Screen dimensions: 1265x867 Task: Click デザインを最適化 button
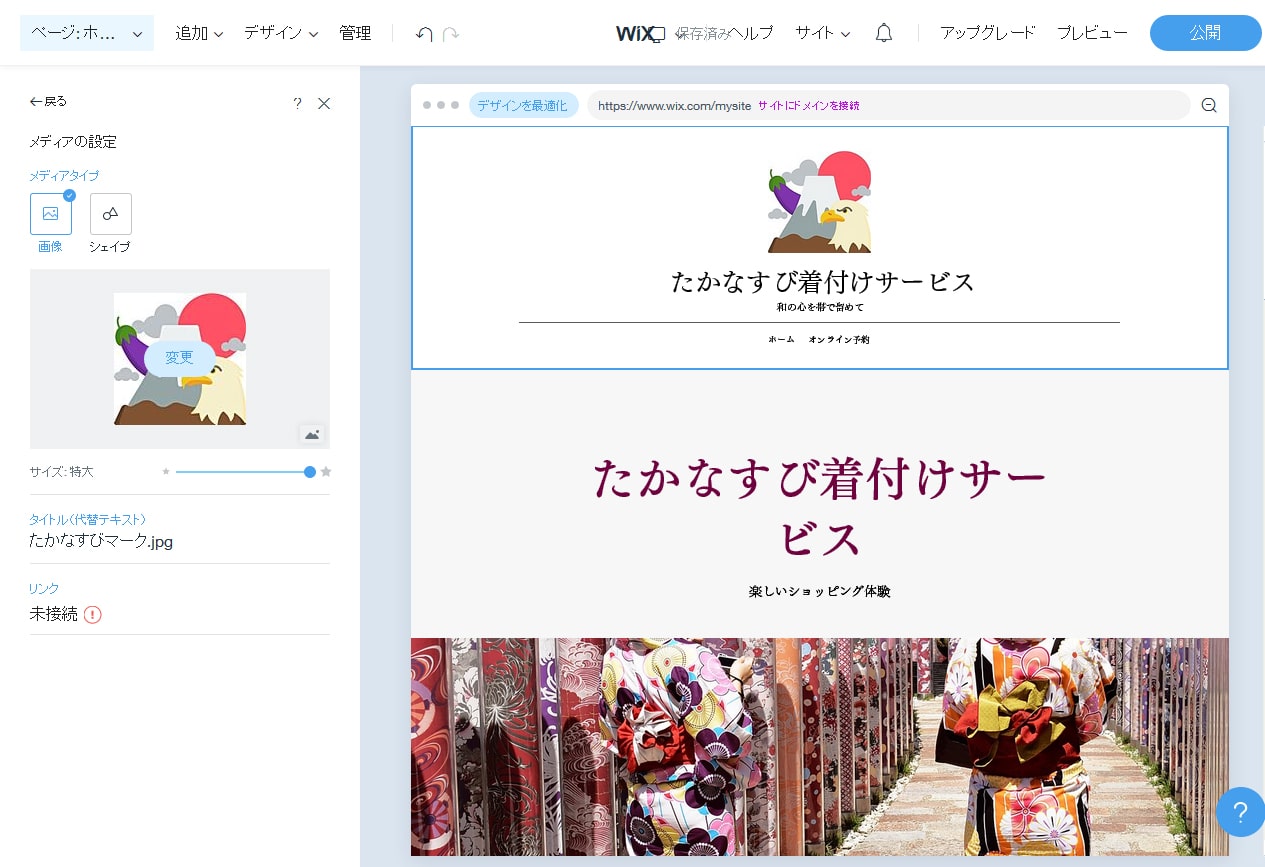523,105
